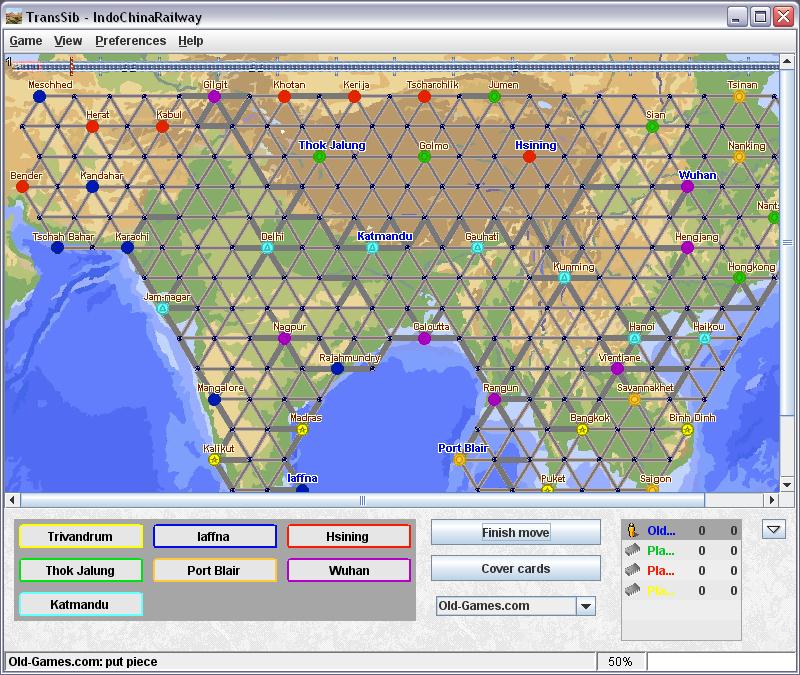Image resolution: width=800 pixels, height=675 pixels.
Task: Click the red Khotan city marker
Action: 284,96
